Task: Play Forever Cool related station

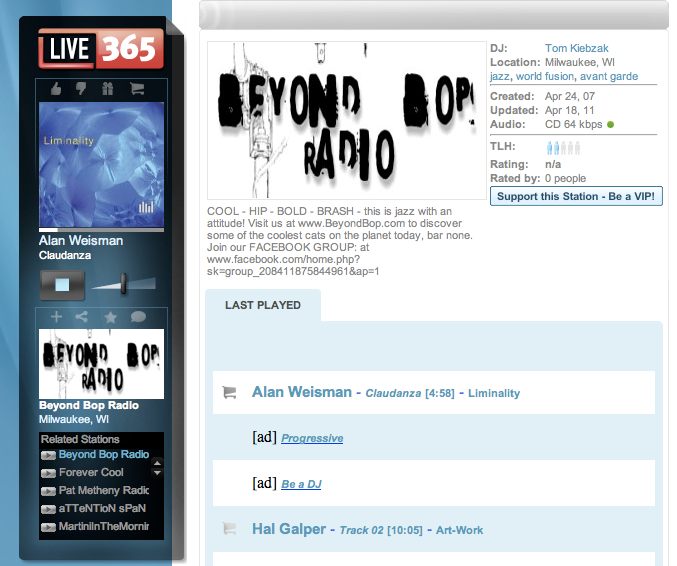Action: [x=48, y=473]
